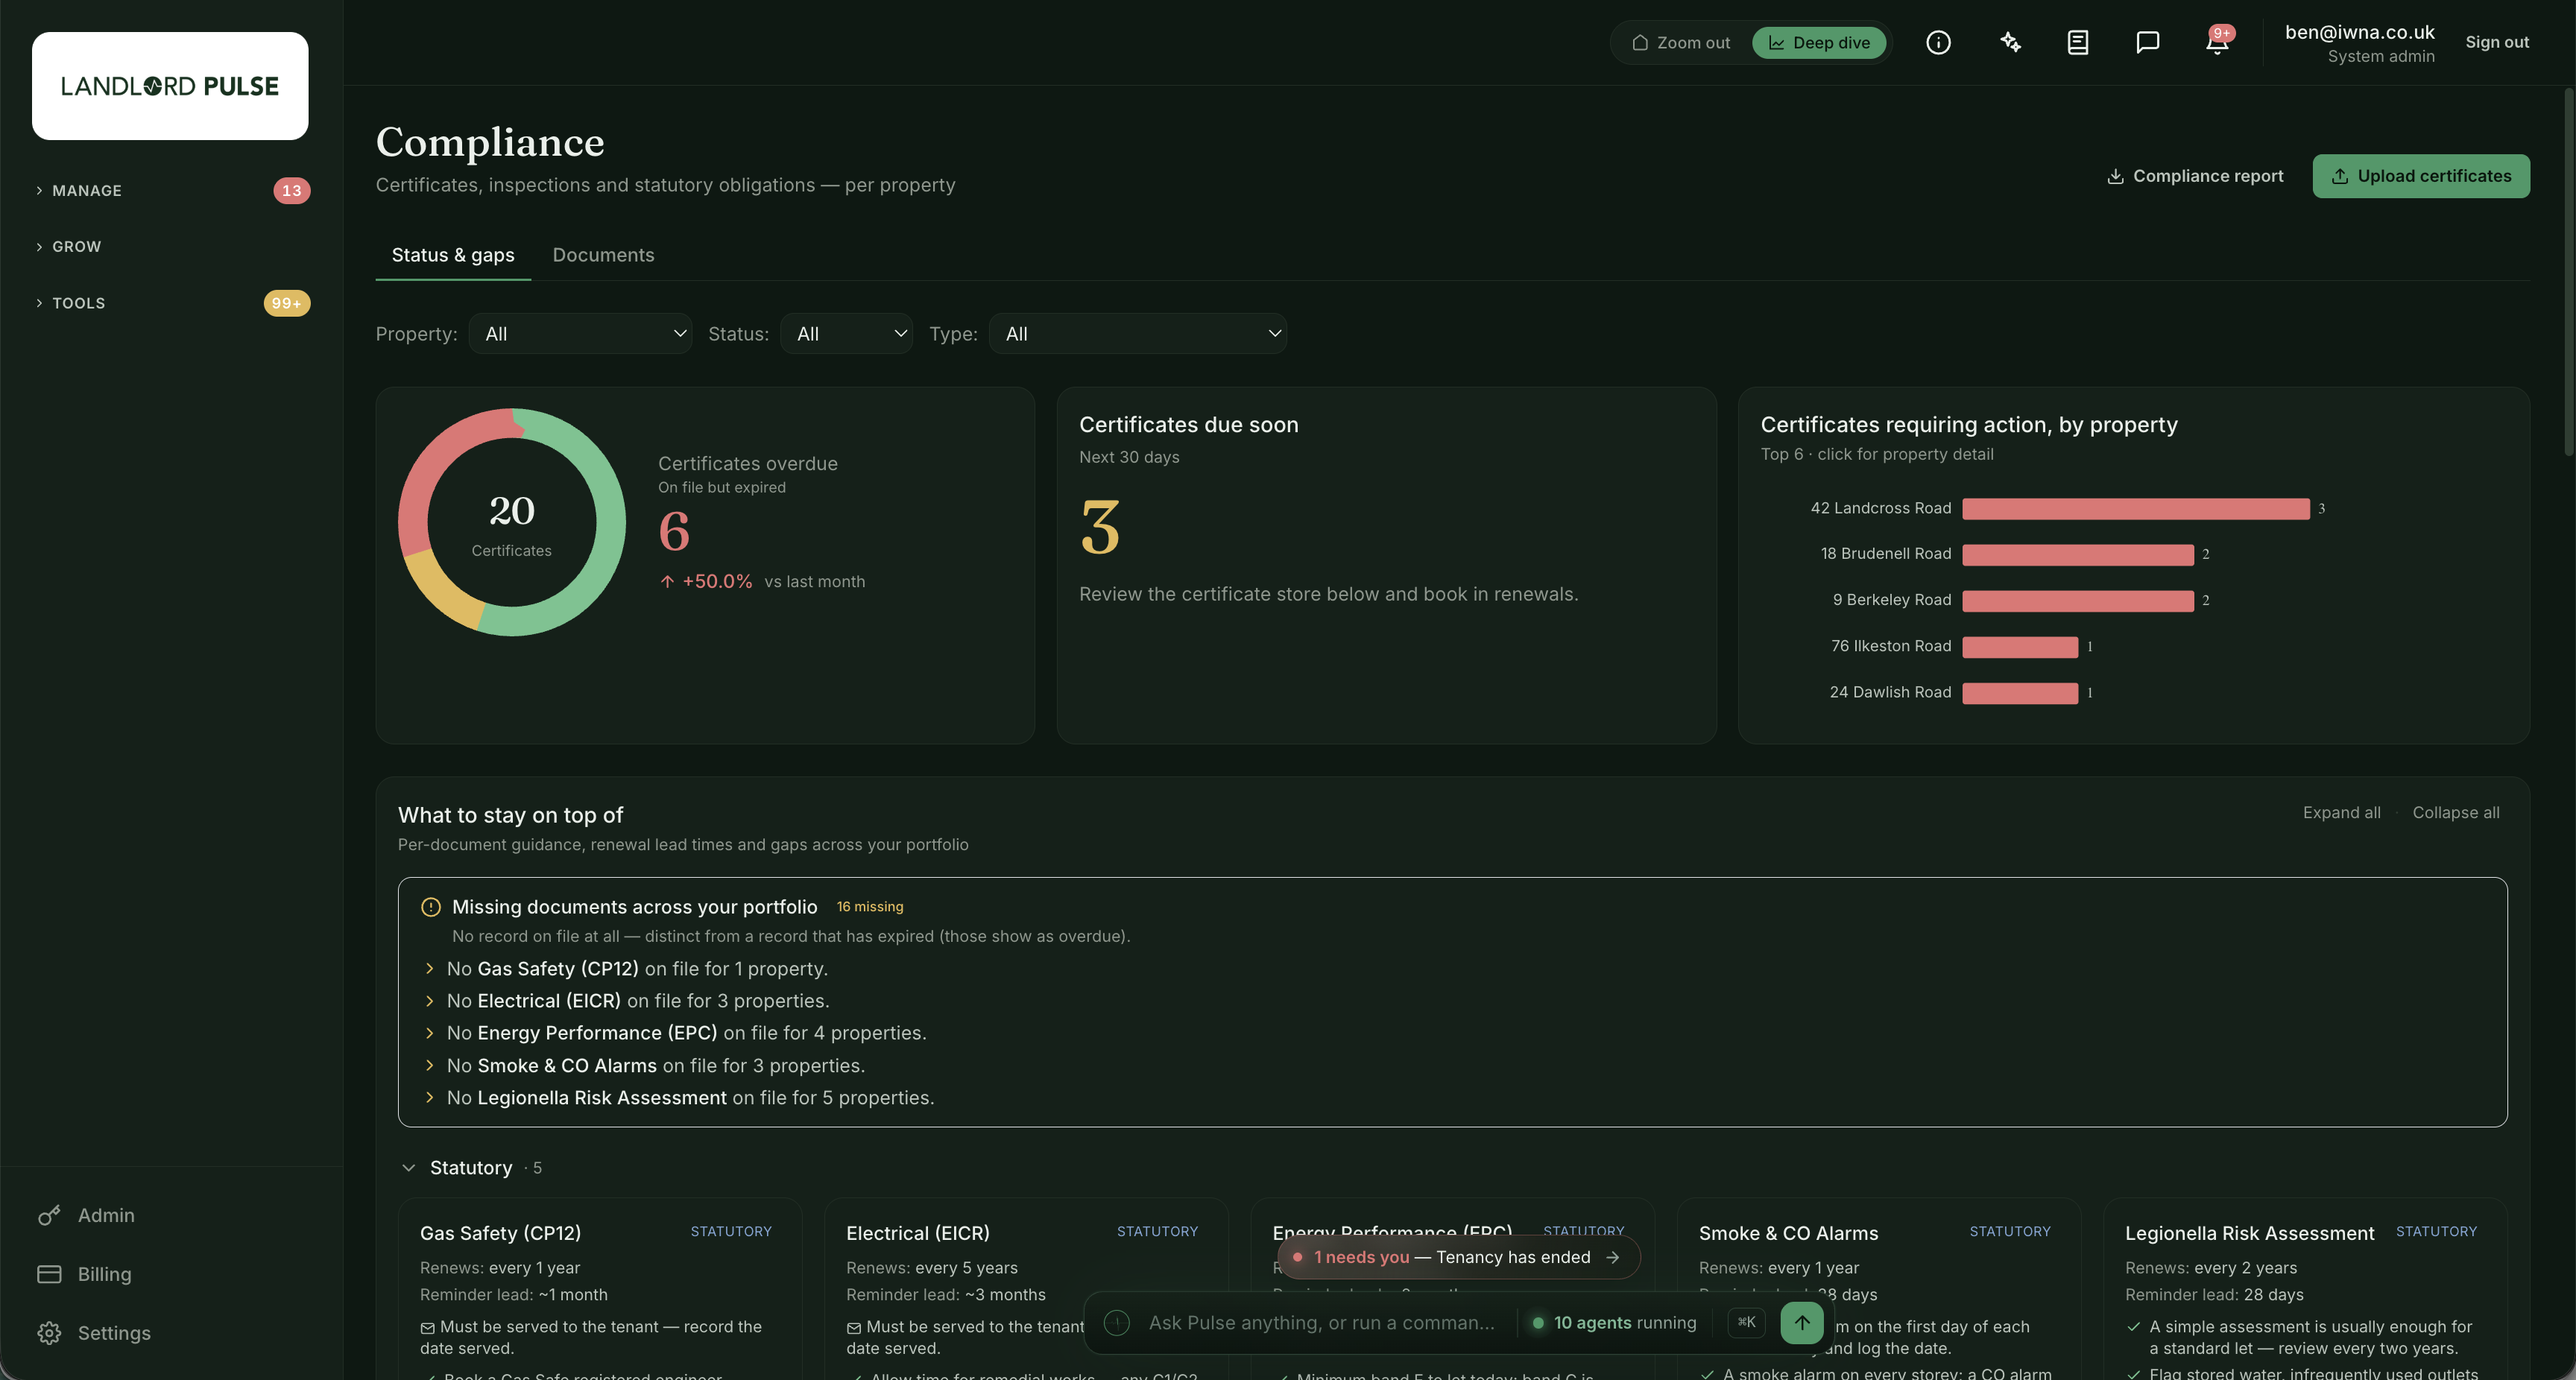Select the Documents tab
Screen dimensions: 2576x1380
[603, 255]
